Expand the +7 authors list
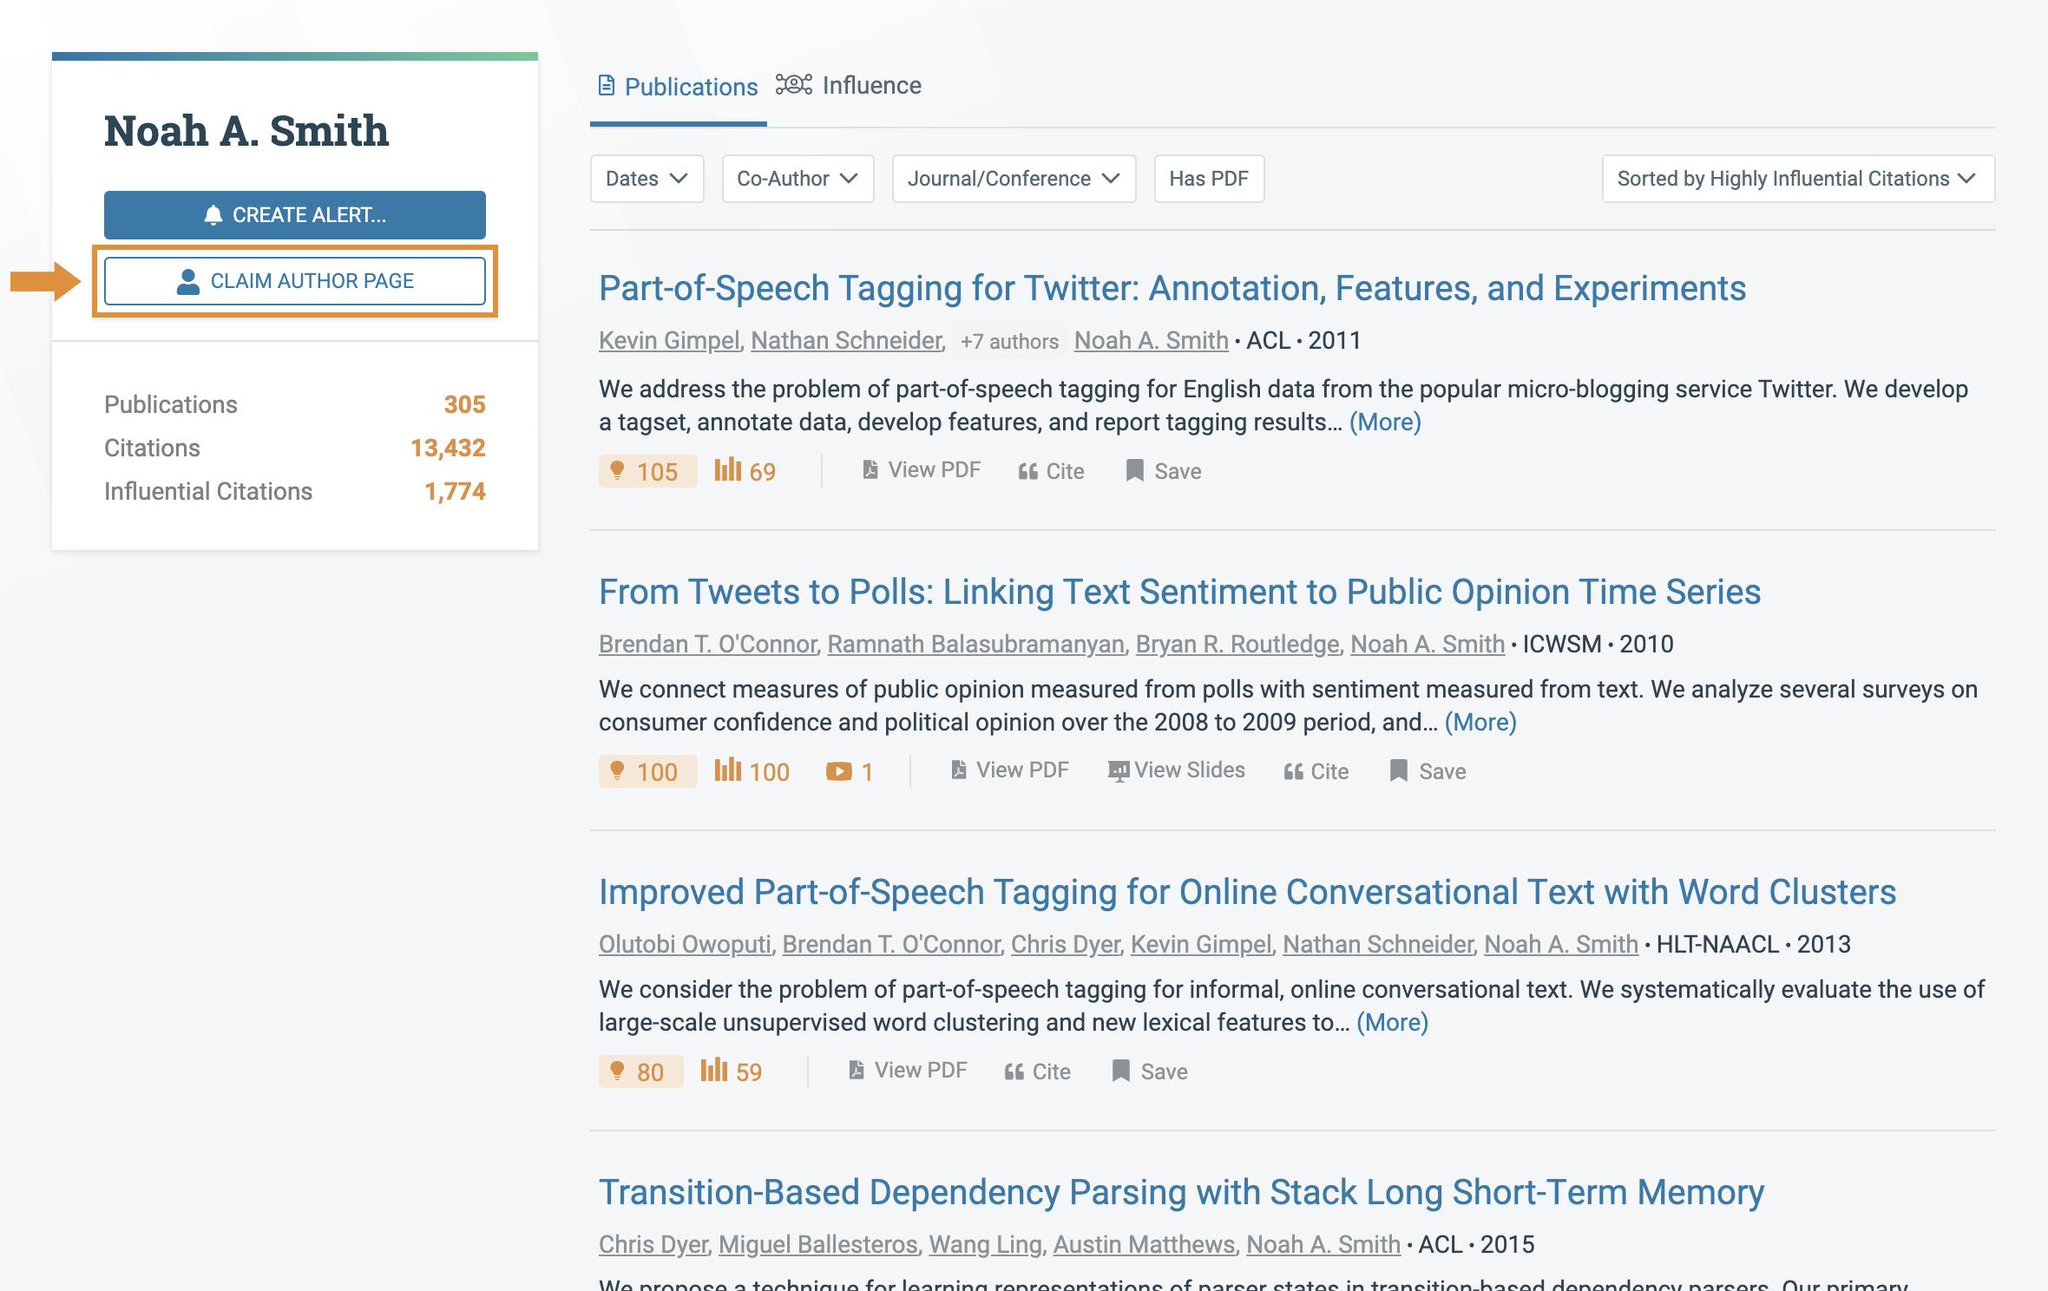Image resolution: width=2048 pixels, height=1291 pixels. pyautogui.click(x=1009, y=341)
